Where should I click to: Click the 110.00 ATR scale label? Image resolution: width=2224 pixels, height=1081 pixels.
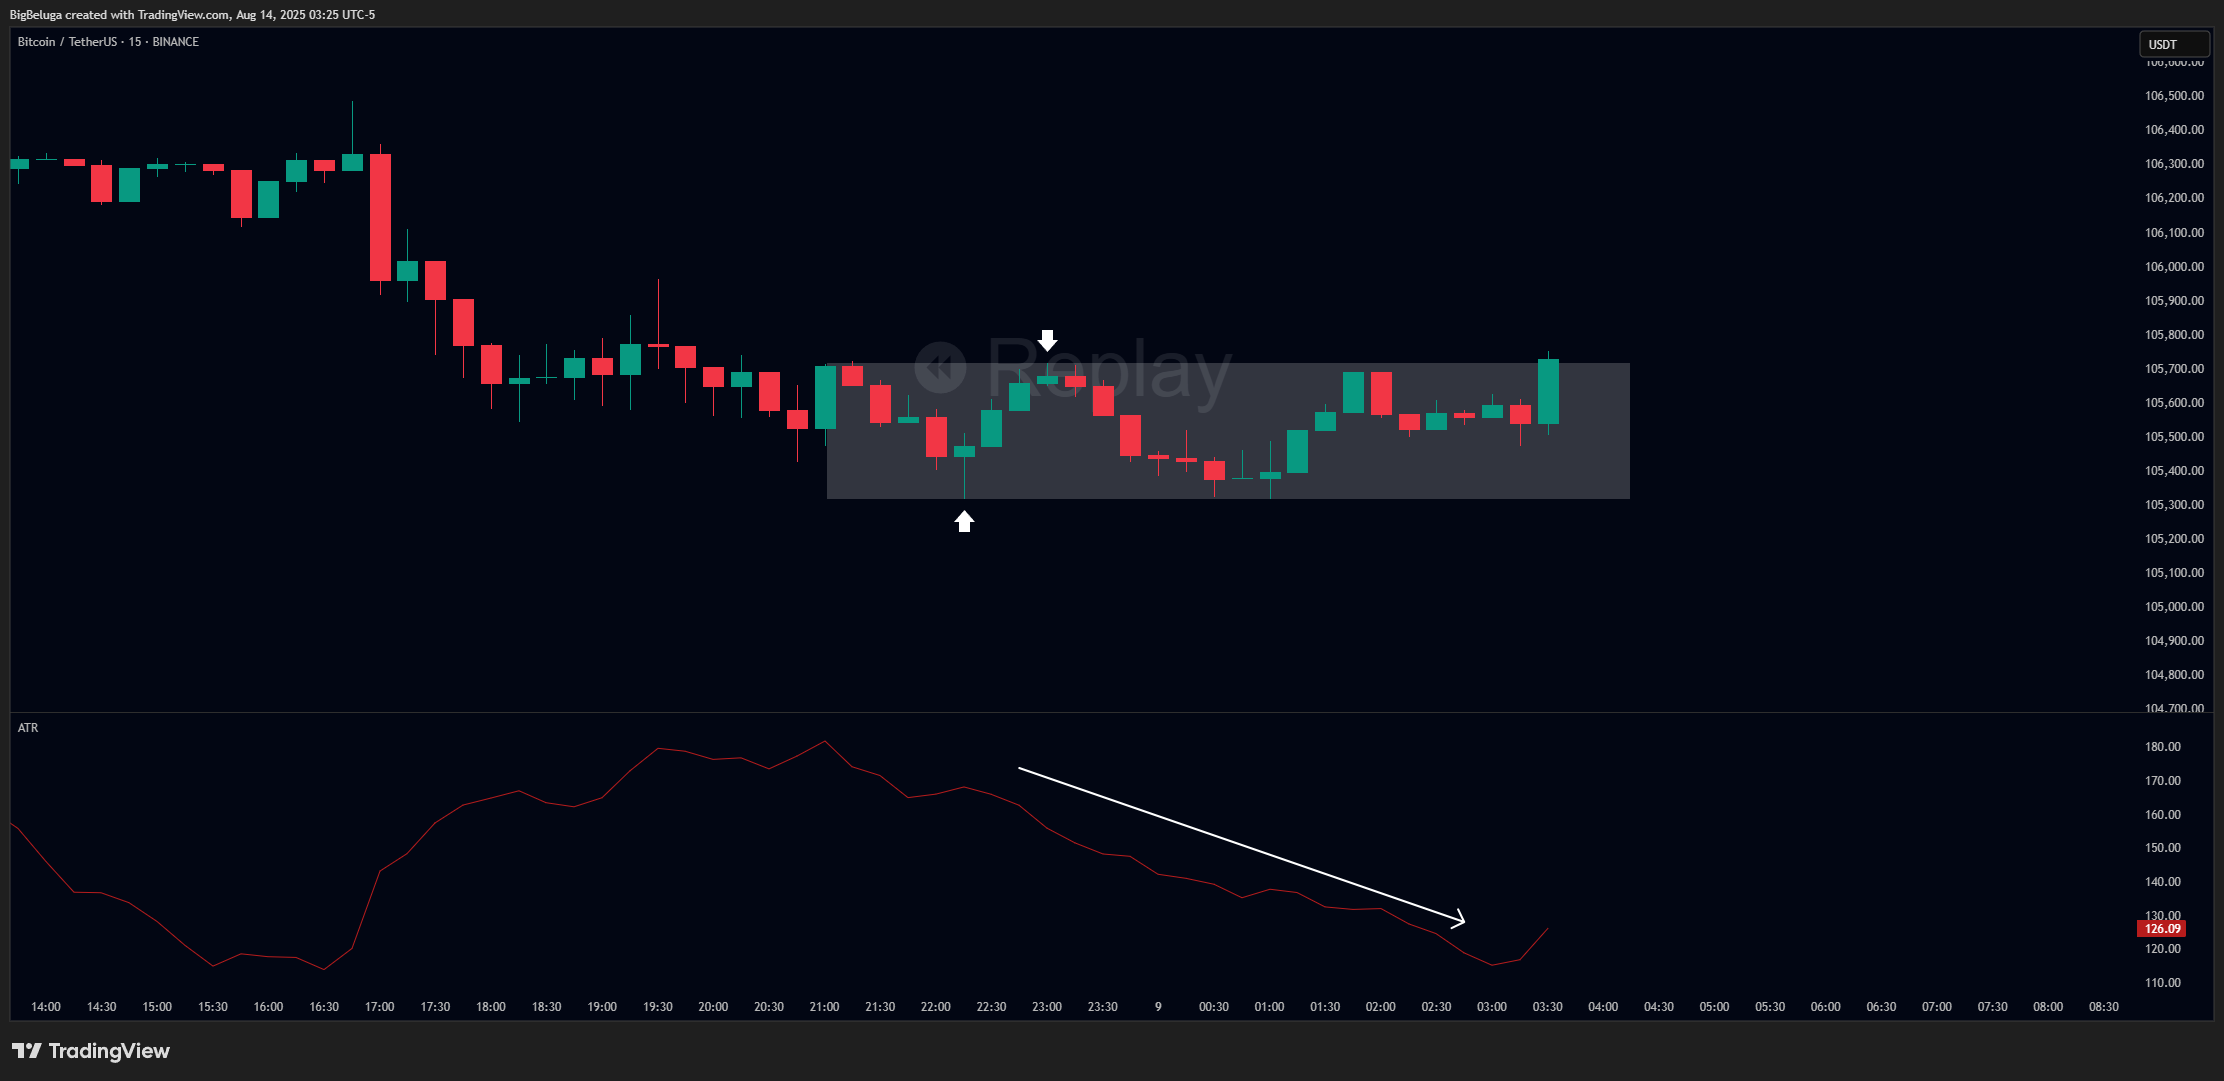pos(2163,983)
